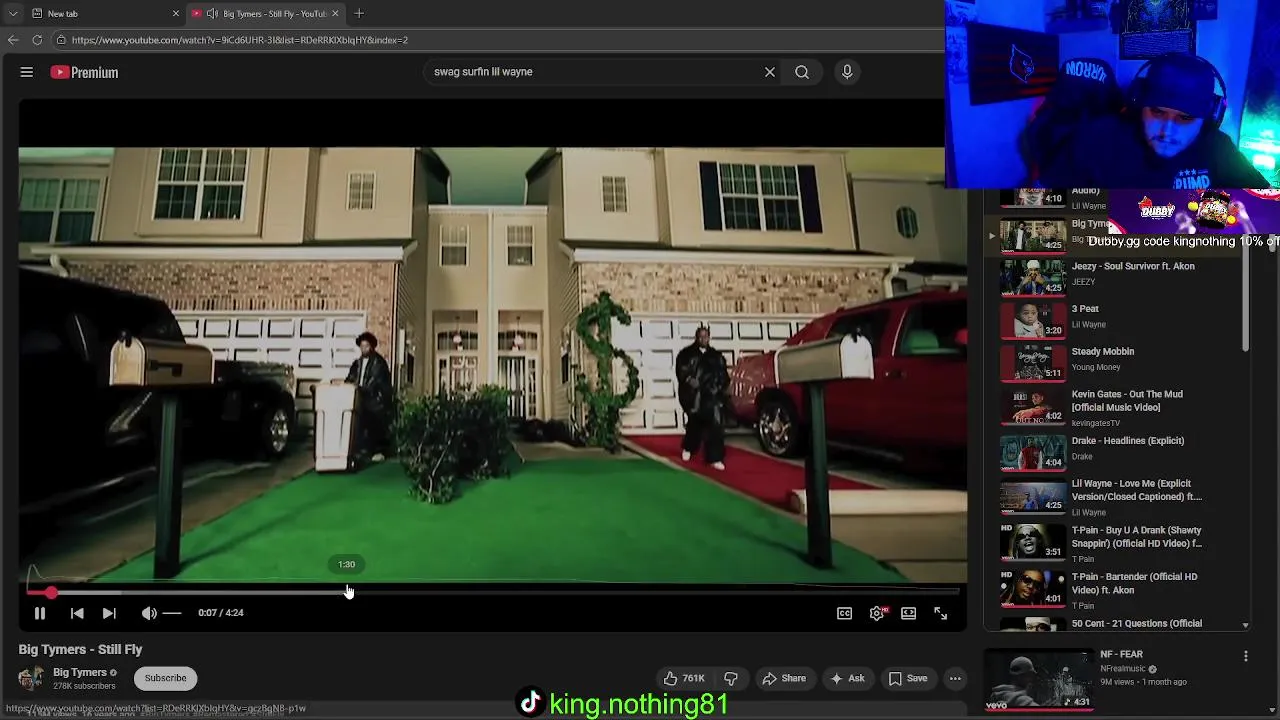Reload the YouTube page
Screen dimensions: 1280x720
tap(37, 40)
